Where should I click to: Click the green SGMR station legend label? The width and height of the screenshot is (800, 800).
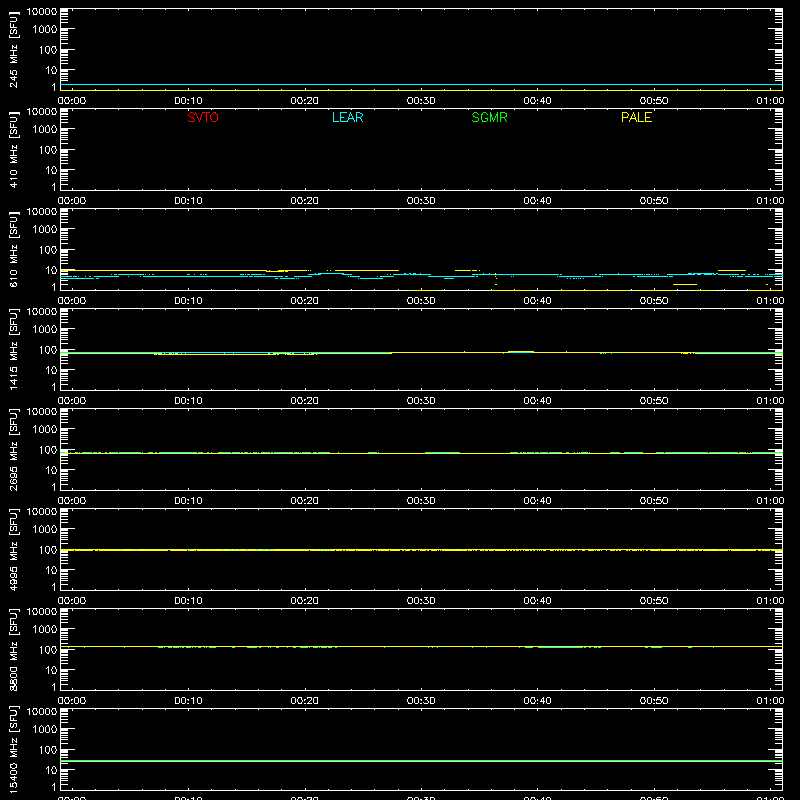(489, 117)
